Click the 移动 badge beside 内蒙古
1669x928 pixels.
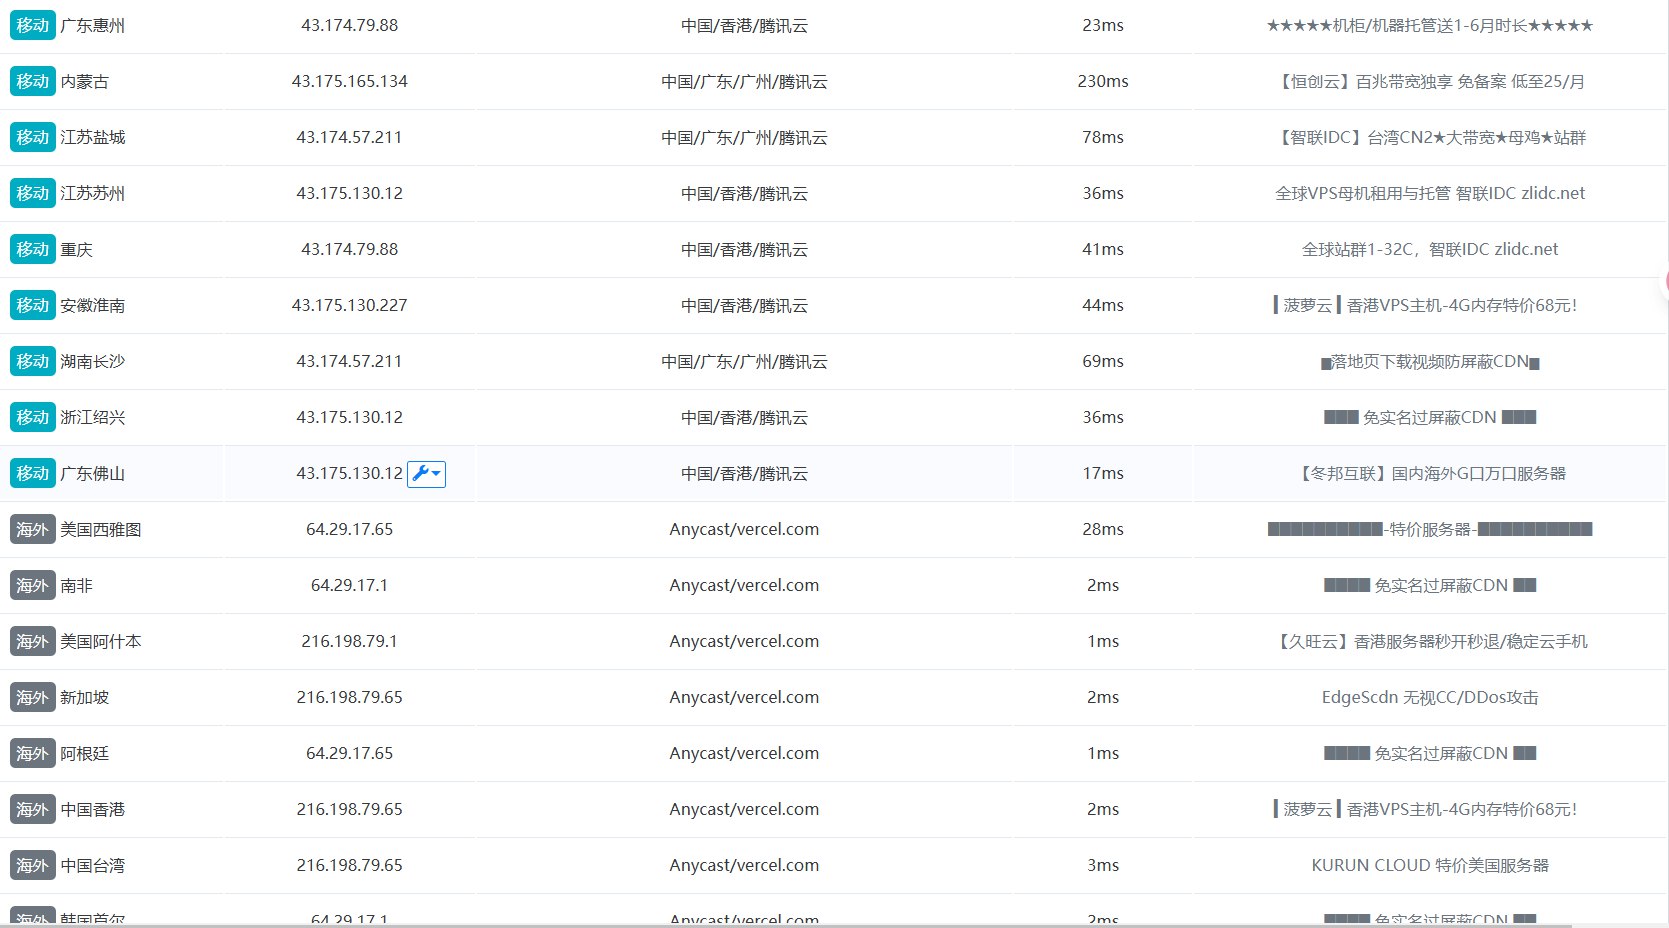(x=32, y=82)
